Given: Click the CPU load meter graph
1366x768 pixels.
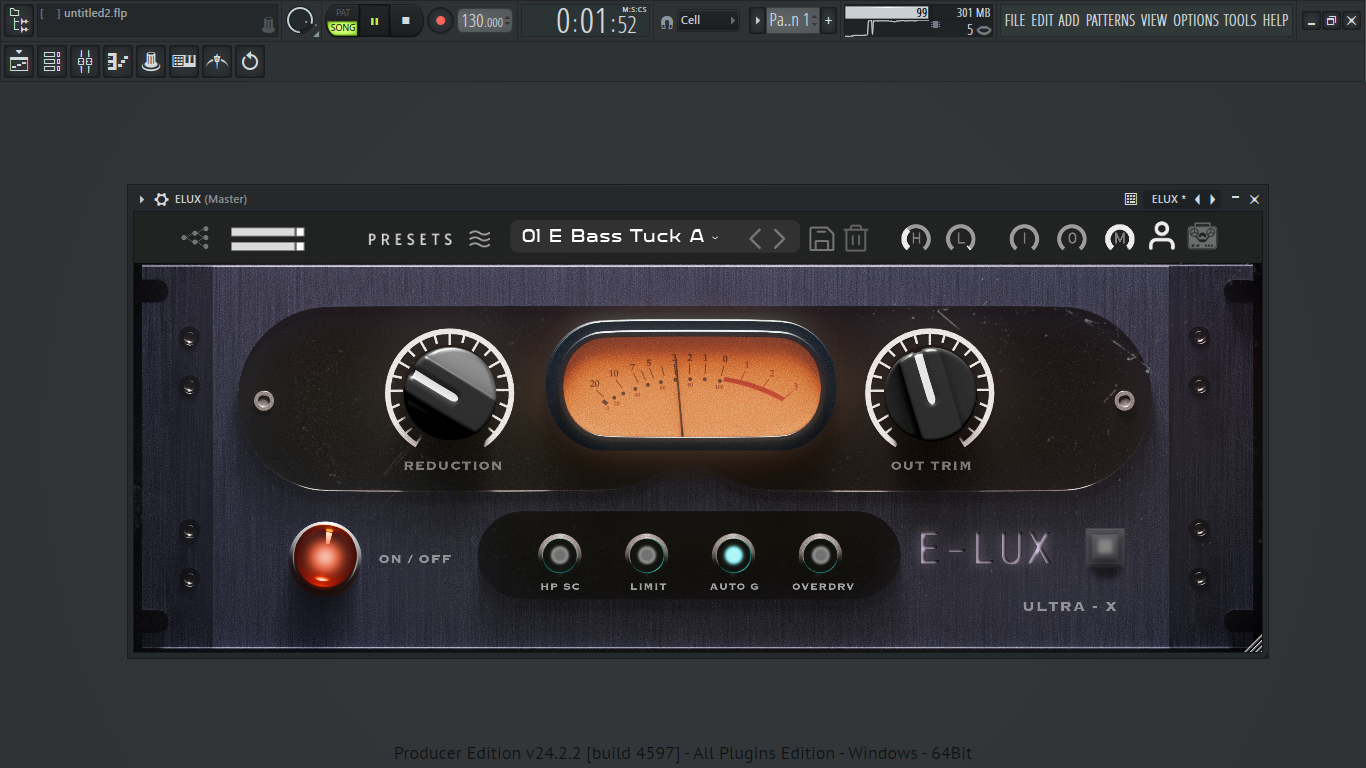Looking at the screenshot, I should pos(887,21).
